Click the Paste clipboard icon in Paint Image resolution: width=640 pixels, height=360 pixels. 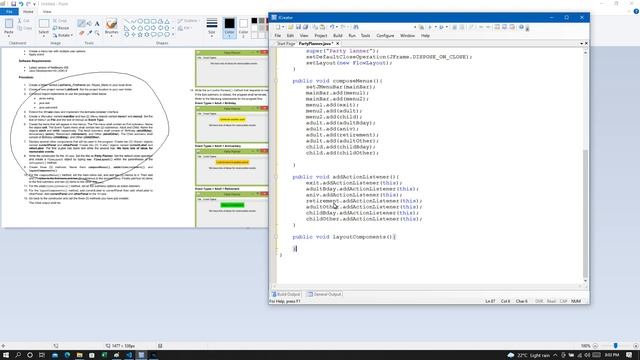tap(9, 24)
